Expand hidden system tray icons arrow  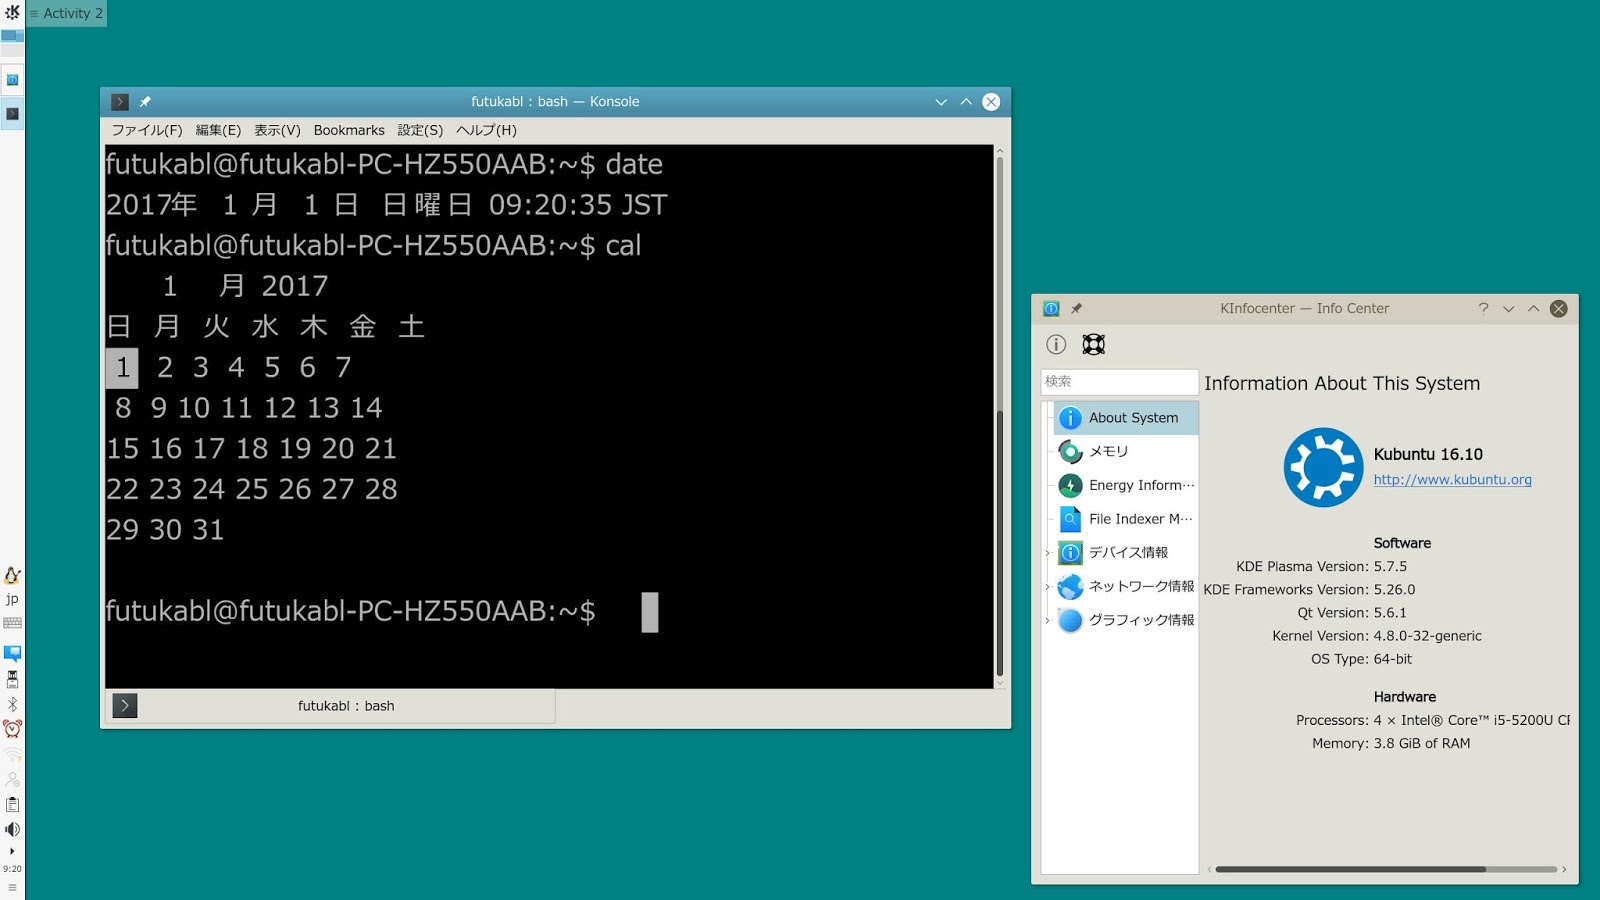coord(12,851)
